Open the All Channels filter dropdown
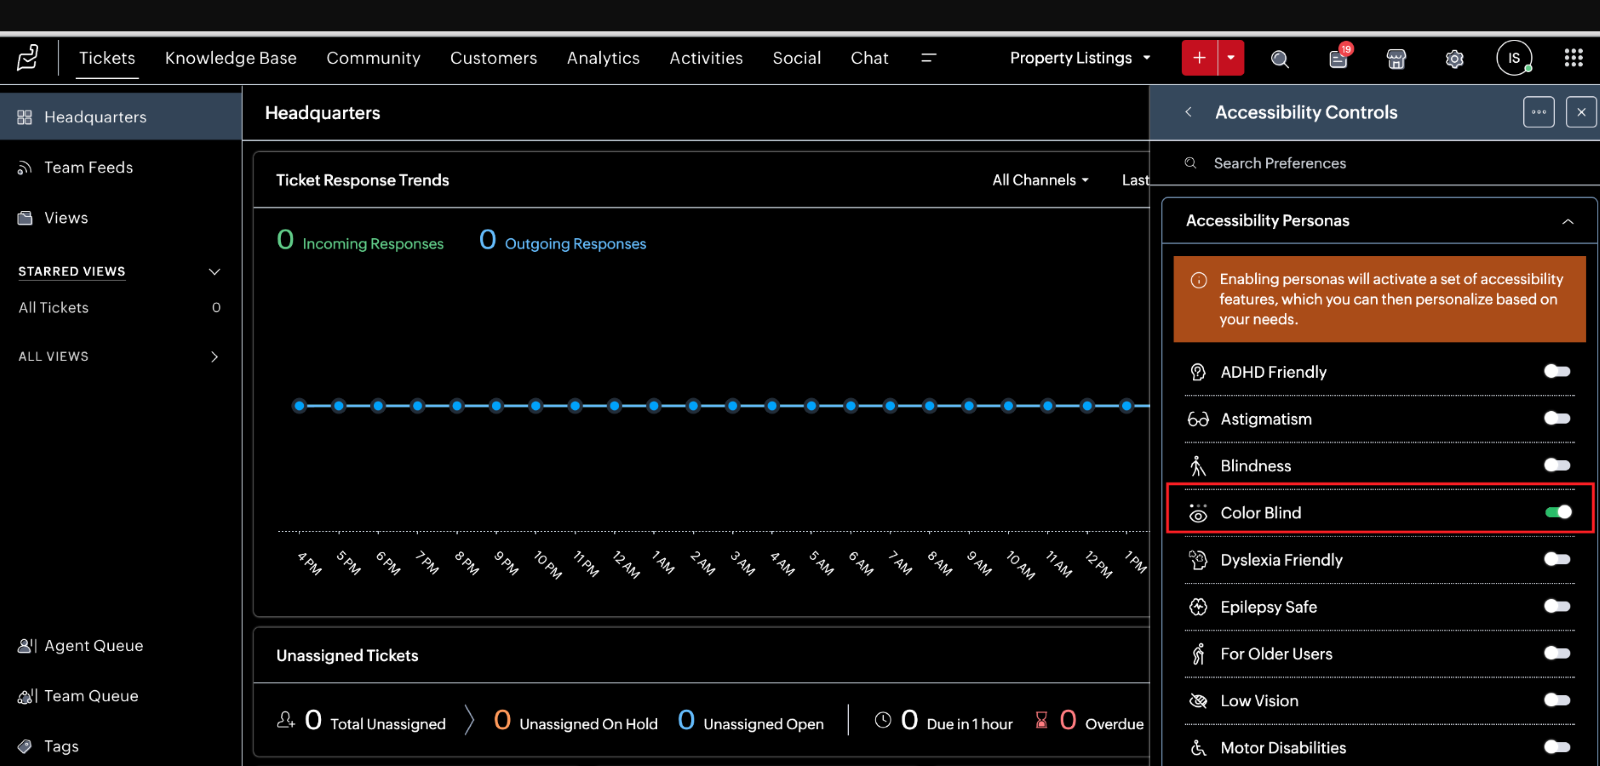1600x766 pixels. (x=1040, y=180)
